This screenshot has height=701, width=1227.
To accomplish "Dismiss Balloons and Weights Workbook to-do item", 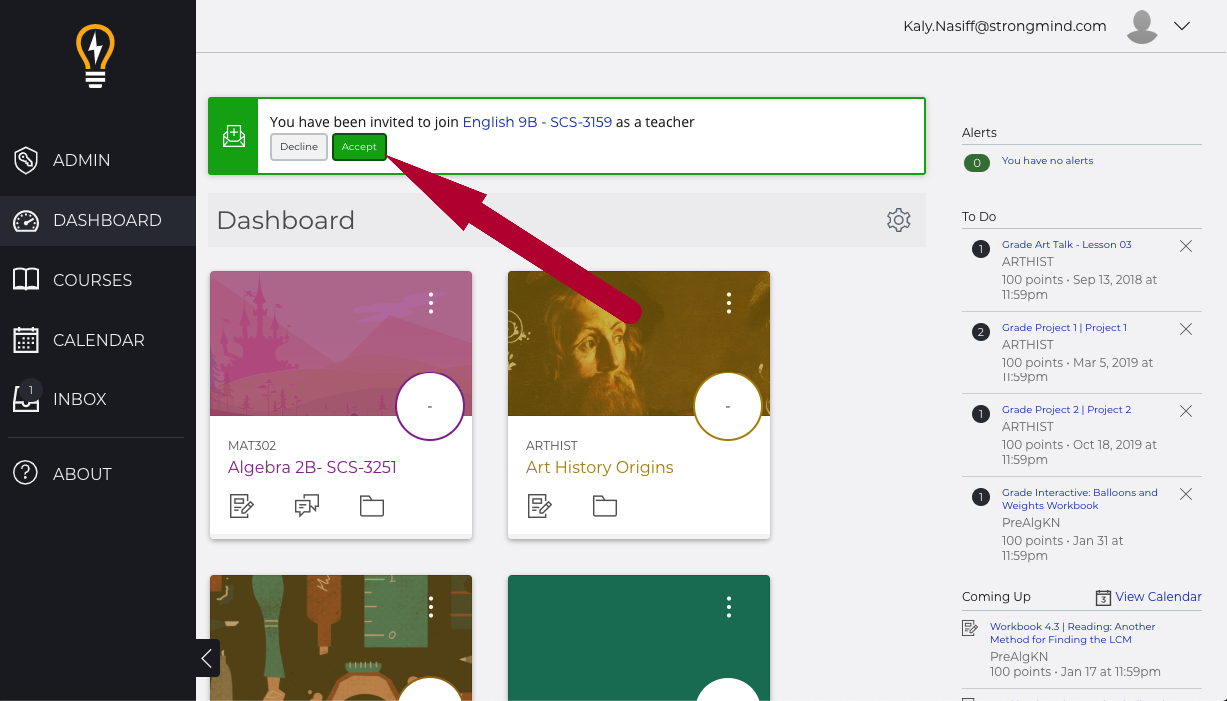I will pos(1186,494).
